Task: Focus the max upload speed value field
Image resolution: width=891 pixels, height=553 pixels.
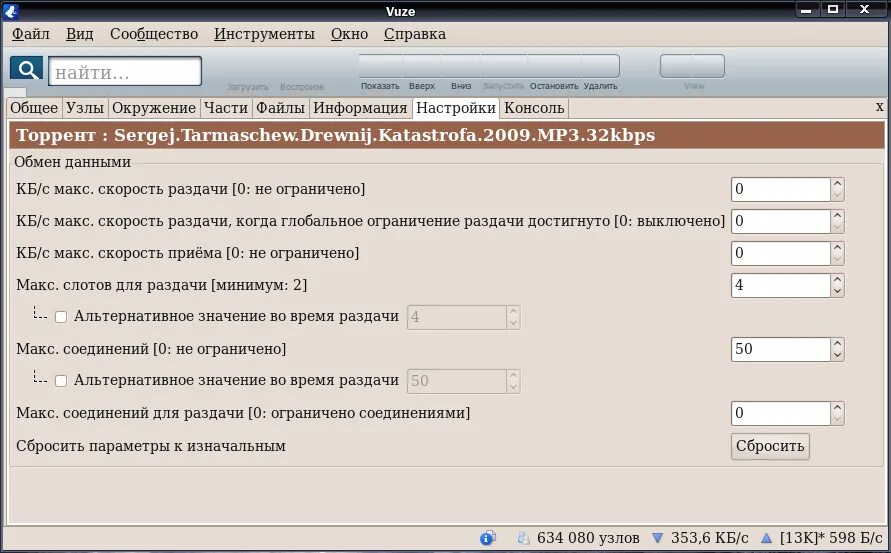Action: pos(780,189)
